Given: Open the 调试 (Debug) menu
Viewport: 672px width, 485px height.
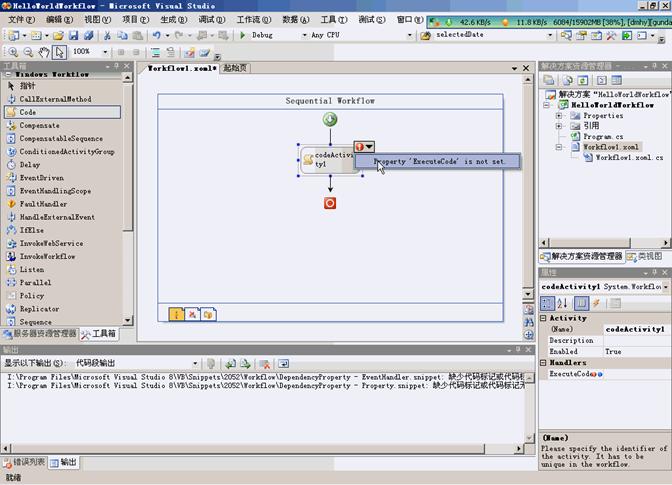Looking at the screenshot, I should point(212,20).
